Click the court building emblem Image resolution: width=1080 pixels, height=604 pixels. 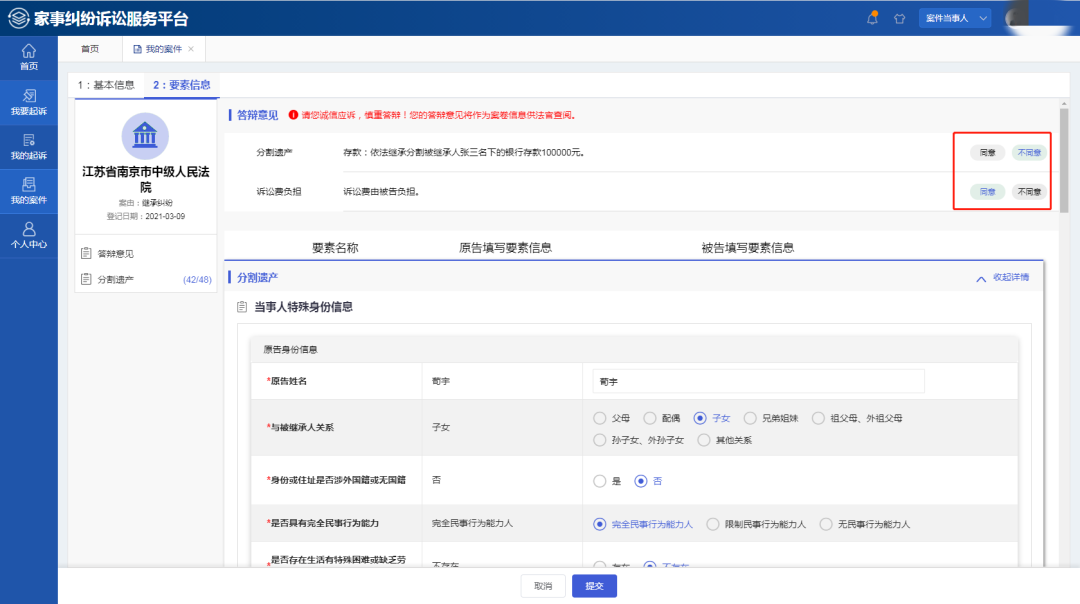click(145, 136)
